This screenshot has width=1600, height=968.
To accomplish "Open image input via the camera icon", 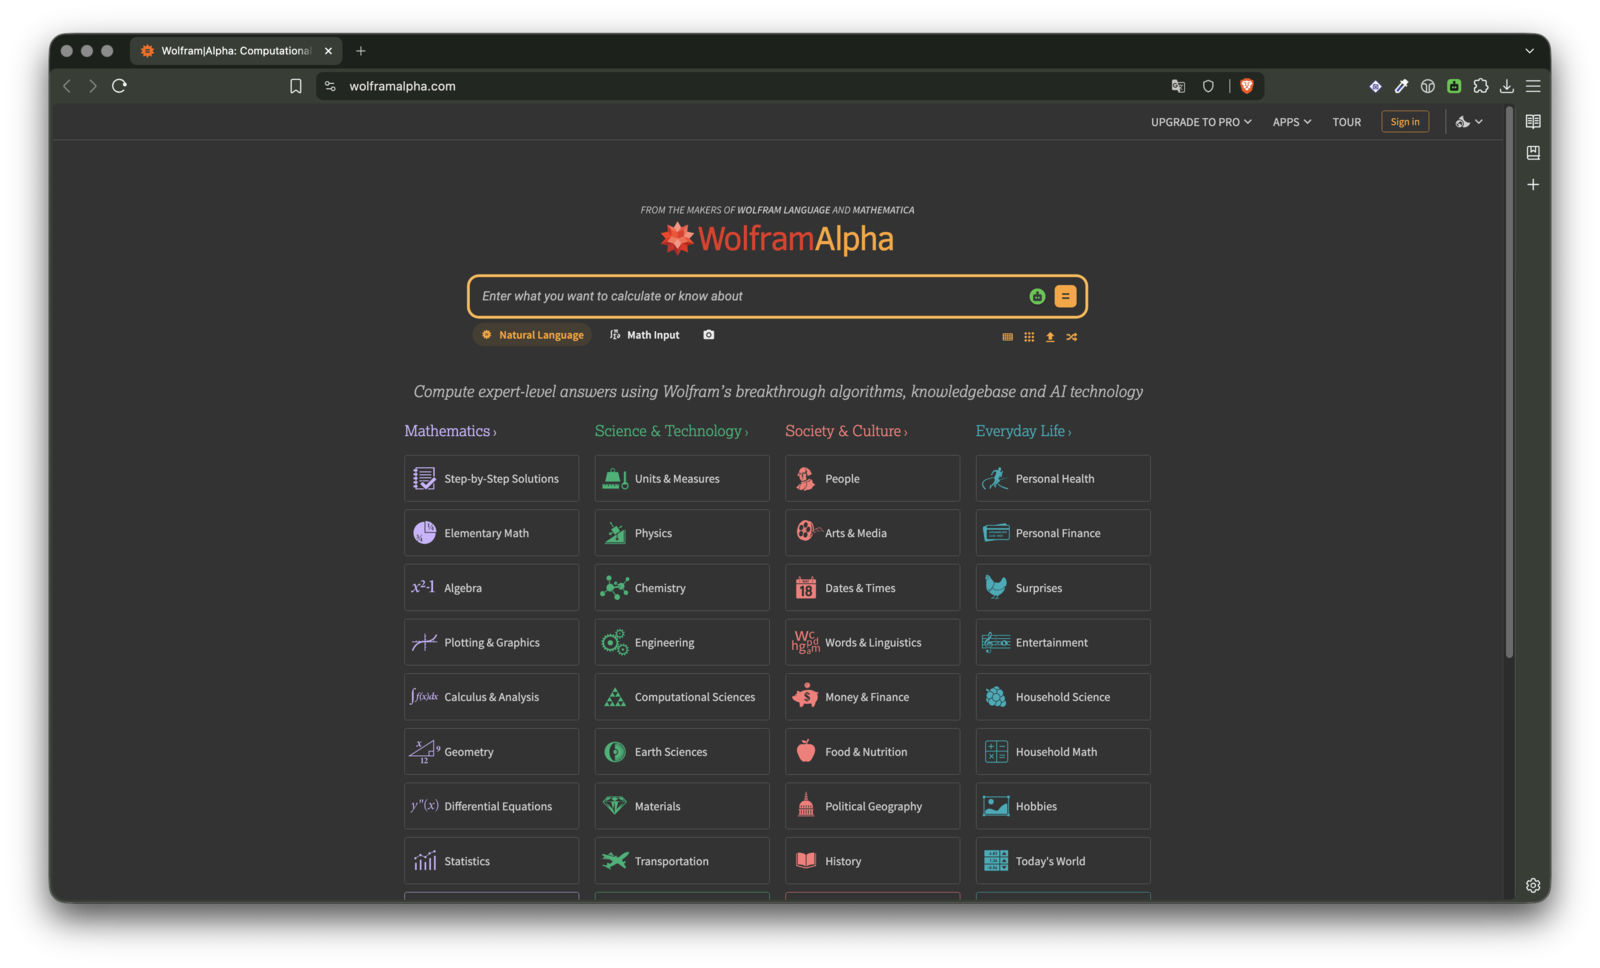I will pos(708,335).
